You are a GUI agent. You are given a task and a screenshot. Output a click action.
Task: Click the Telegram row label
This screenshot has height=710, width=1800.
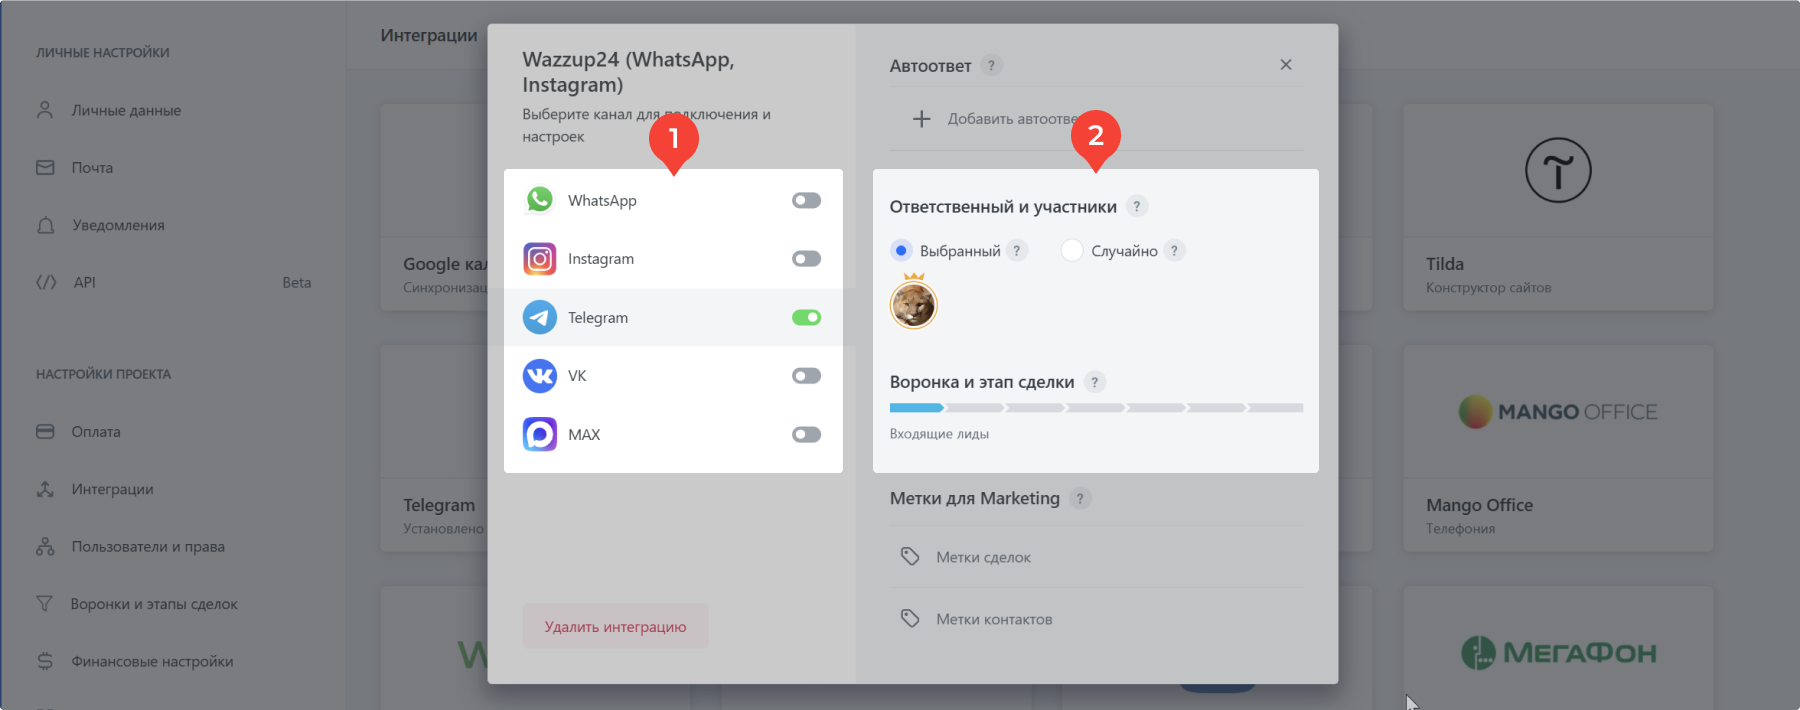(x=598, y=318)
